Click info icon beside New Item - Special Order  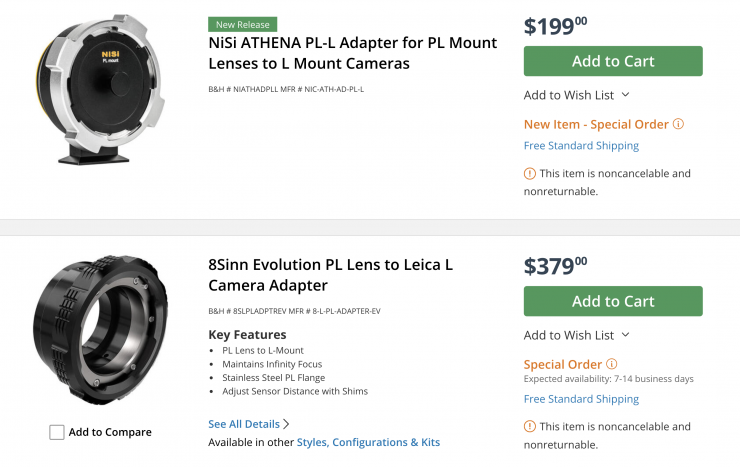678,125
